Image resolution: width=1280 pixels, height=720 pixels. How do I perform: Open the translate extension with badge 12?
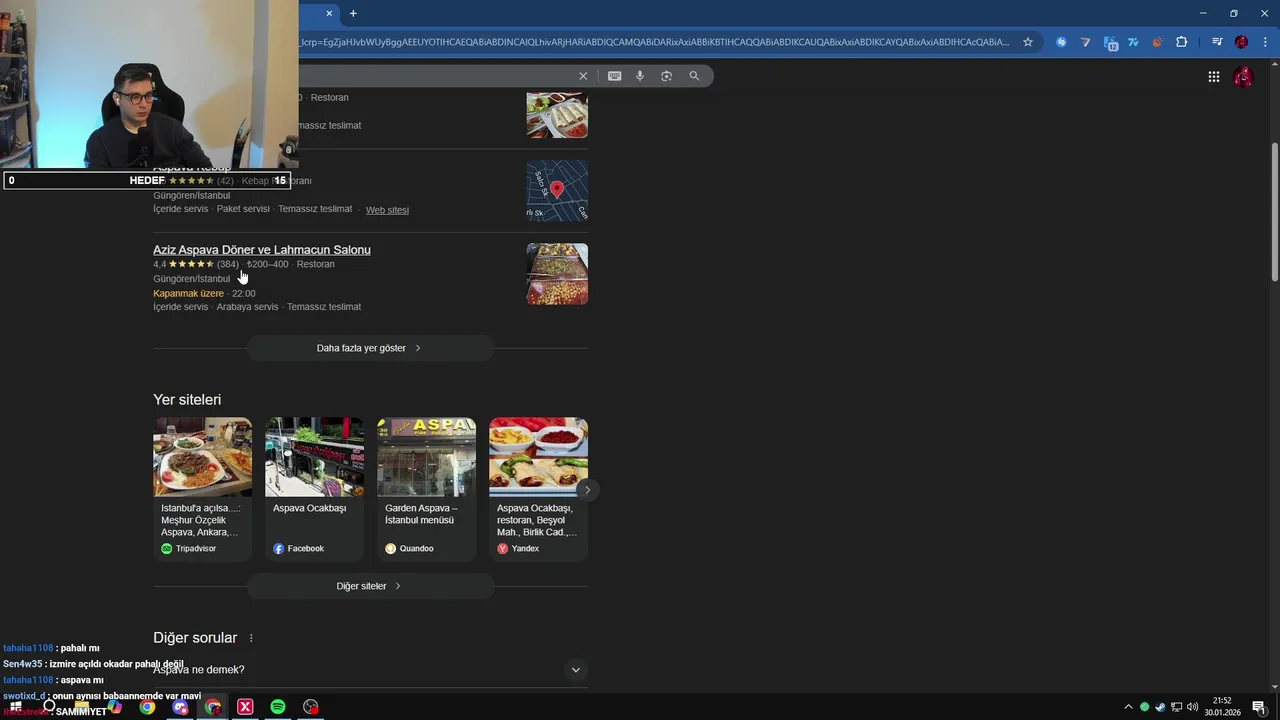click(1110, 42)
